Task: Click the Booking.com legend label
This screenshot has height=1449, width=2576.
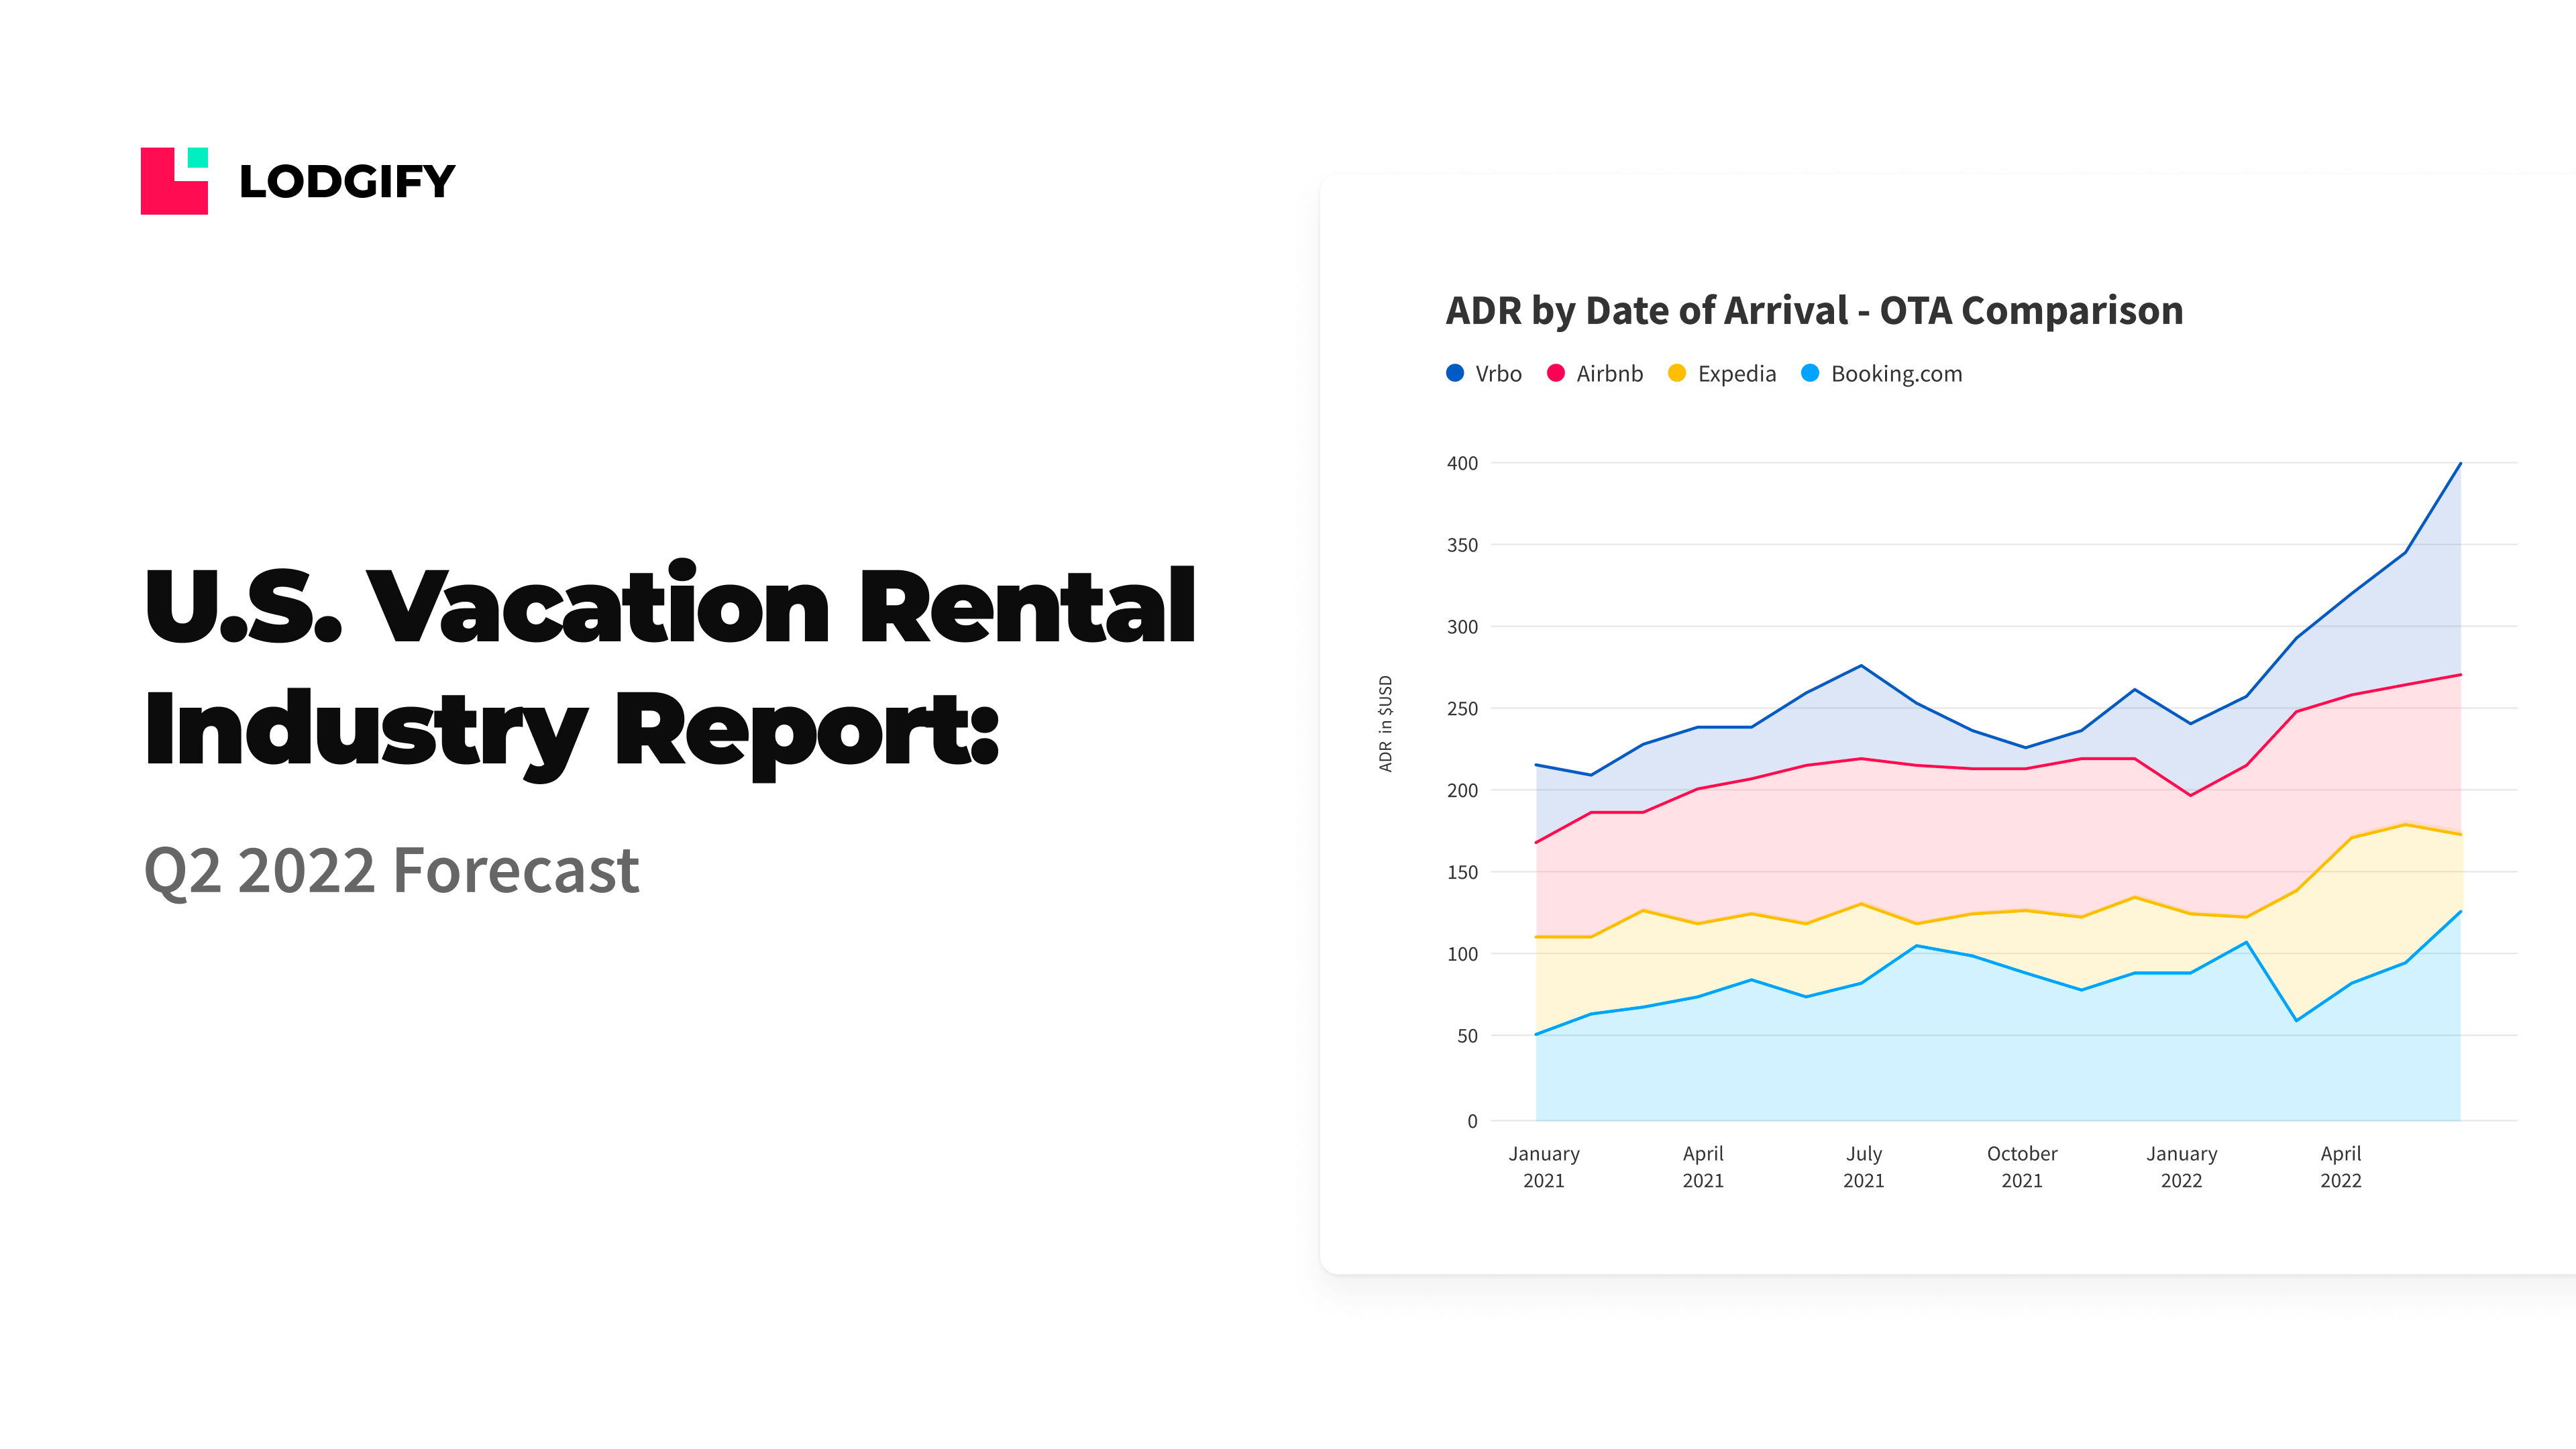Action: [x=1896, y=374]
